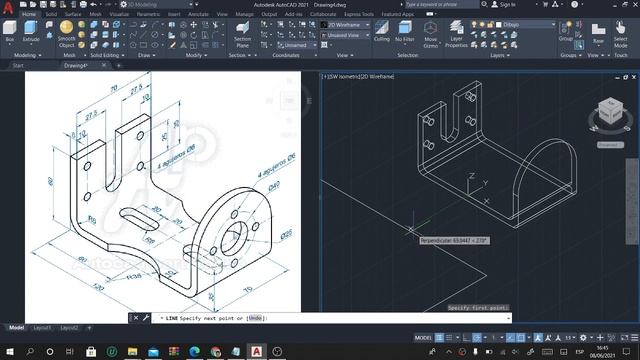Viewport: 640px width, 360px height.
Task: Select the Box solid tool
Action: (x=9, y=32)
